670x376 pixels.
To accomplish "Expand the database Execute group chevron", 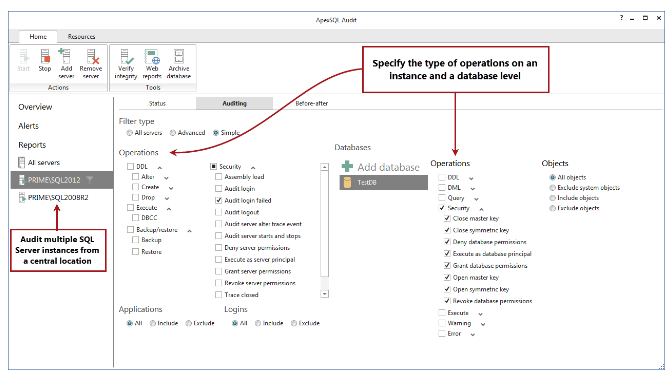I will point(481,314).
